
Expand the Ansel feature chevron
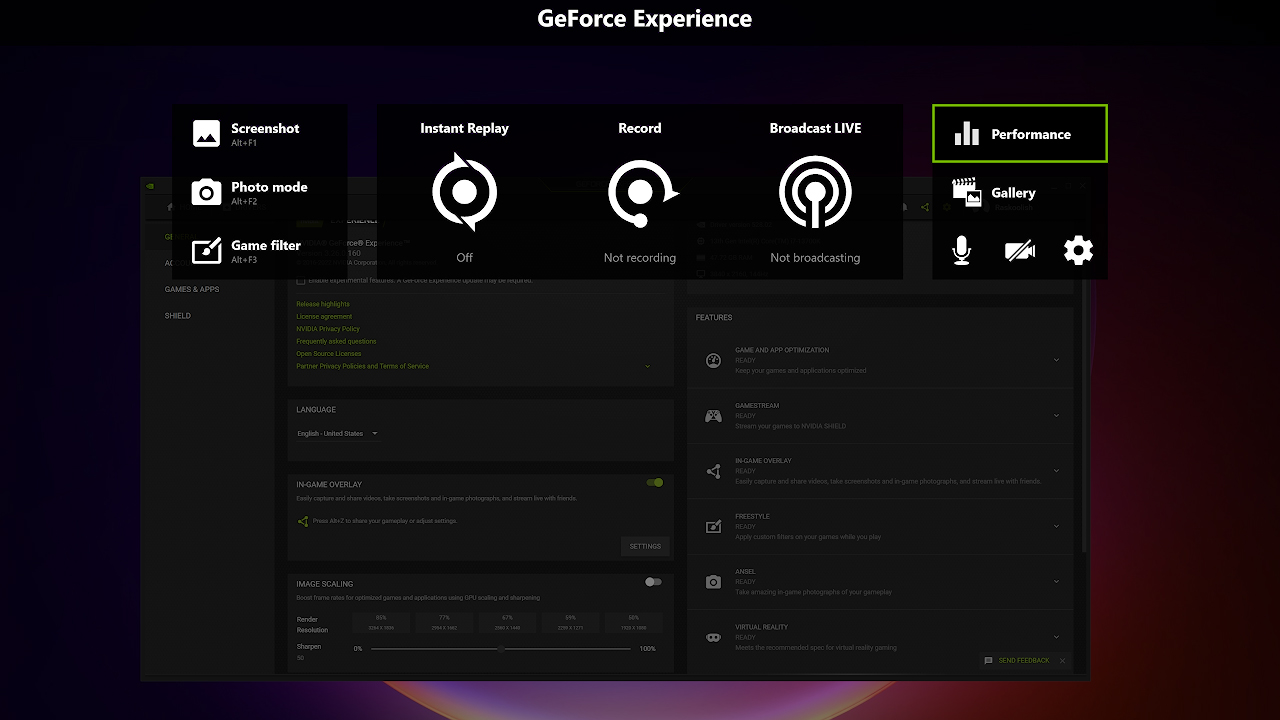coord(1057,581)
